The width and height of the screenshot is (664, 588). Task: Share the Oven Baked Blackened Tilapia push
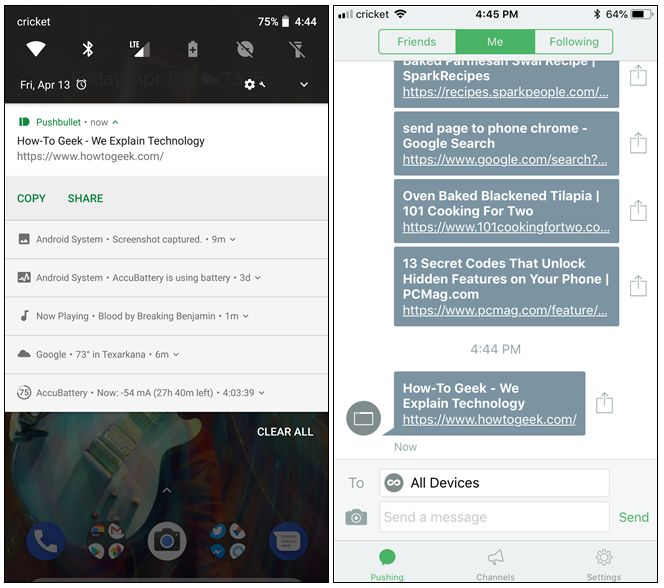(638, 211)
